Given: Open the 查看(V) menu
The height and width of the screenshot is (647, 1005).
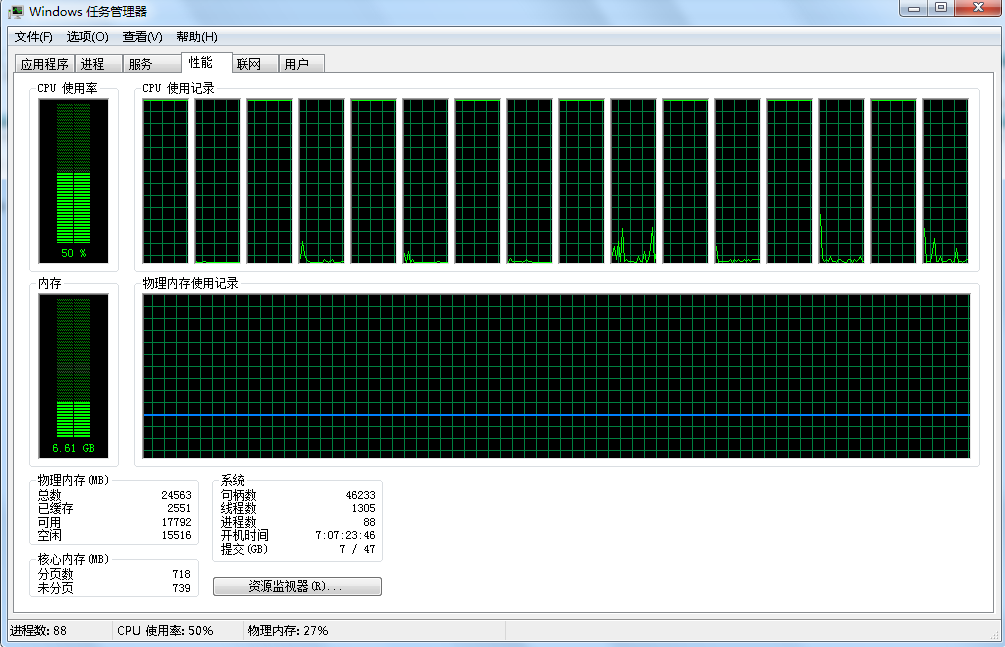Looking at the screenshot, I should pos(142,37).
